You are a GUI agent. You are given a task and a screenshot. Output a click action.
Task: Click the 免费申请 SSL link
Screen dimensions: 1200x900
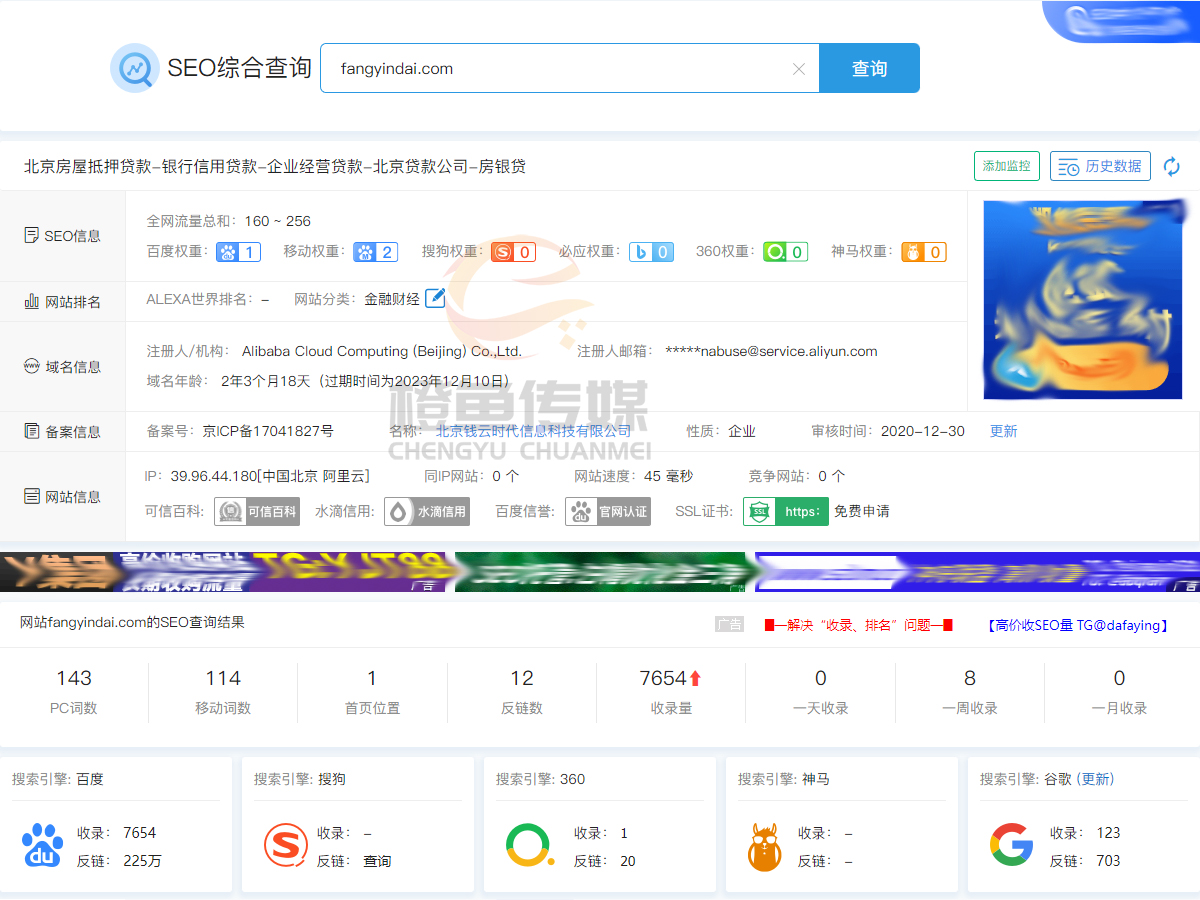862,511
